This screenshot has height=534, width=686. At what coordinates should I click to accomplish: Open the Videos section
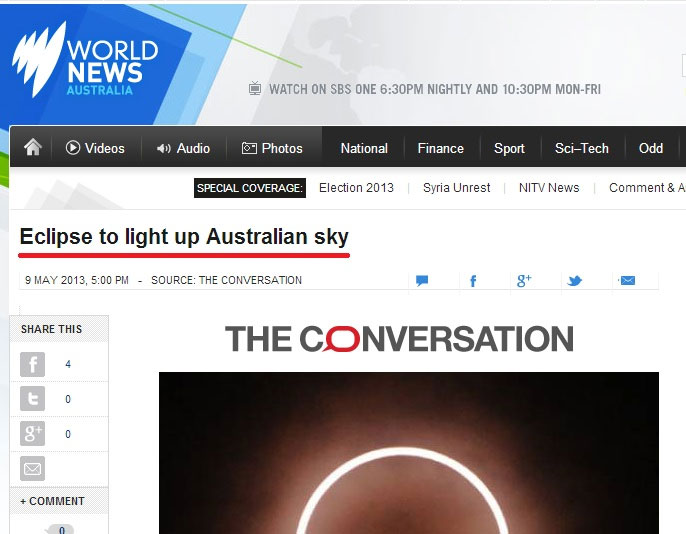[x=95, y=148]
